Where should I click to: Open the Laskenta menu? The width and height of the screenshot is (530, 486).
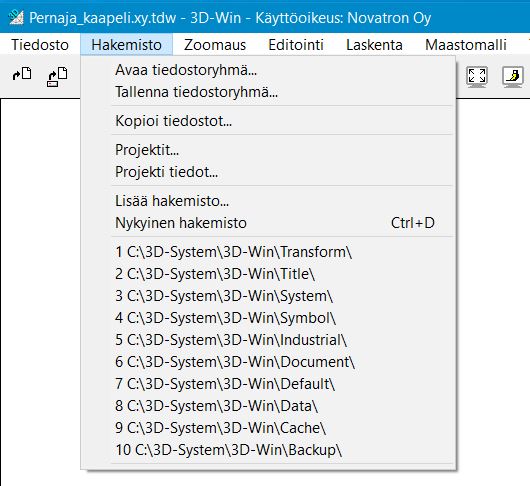click(374, 45)
